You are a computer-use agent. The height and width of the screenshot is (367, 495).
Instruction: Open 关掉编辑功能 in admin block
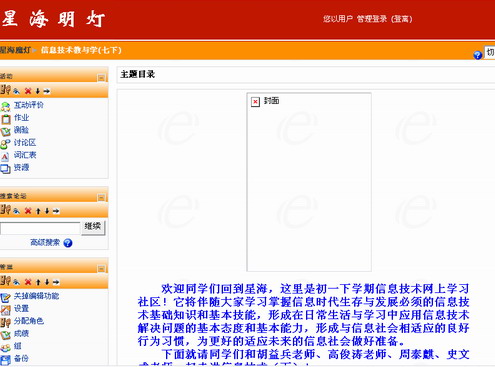[x=36, y=296]
